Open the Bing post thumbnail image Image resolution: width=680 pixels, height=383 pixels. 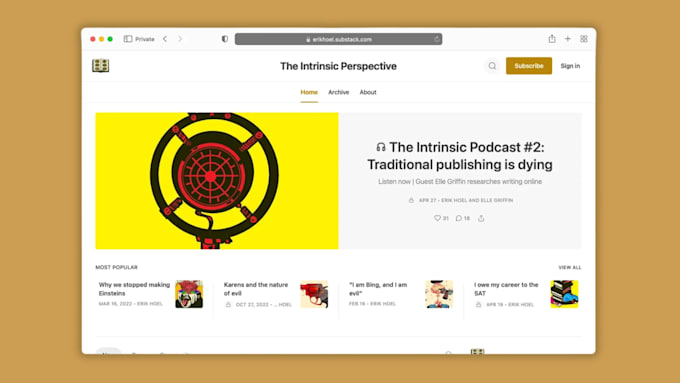pyautogui.click(x=439, y=294)
